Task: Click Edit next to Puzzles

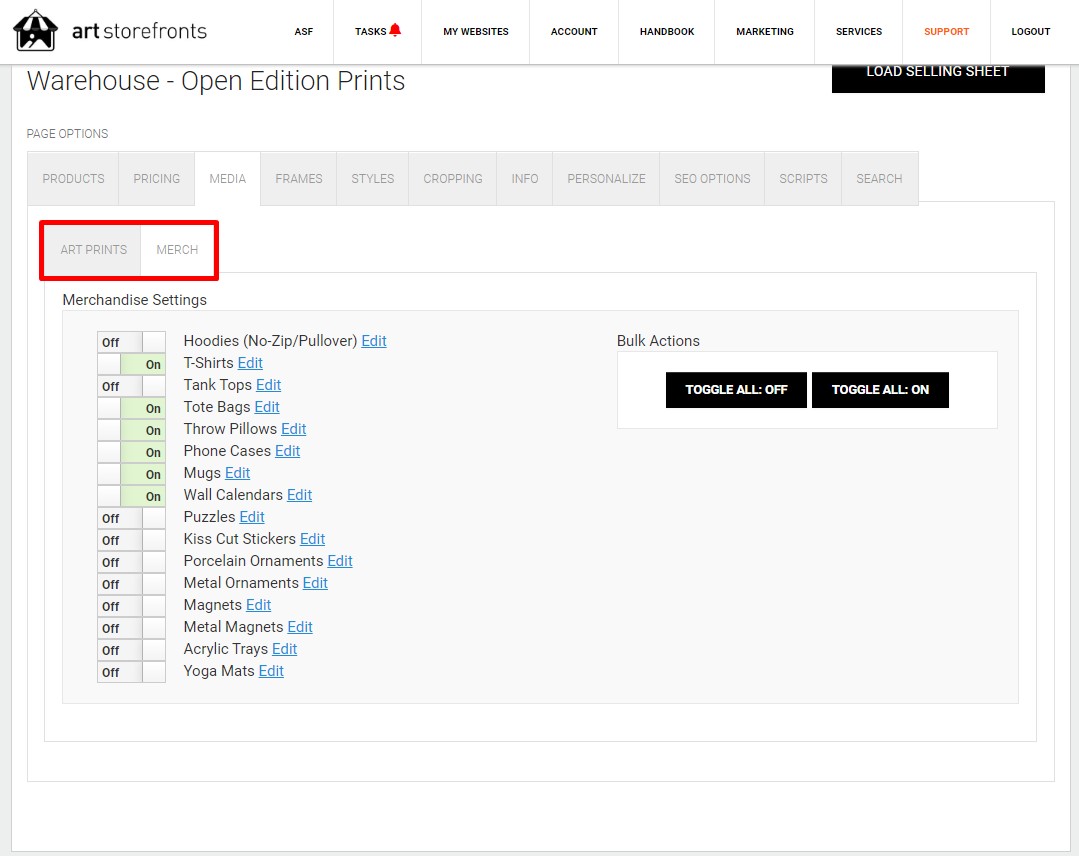Action: (252, 517)
